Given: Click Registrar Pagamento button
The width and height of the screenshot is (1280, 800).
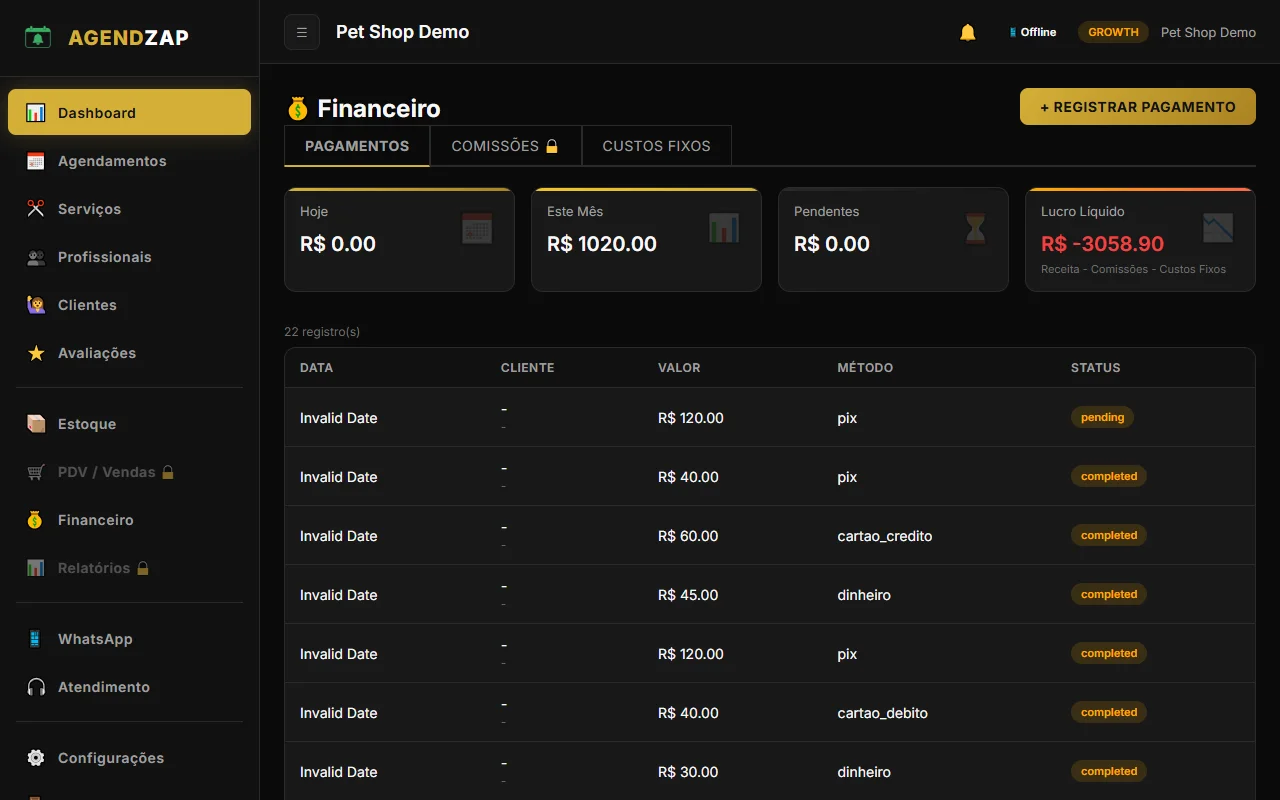Looking at the screenshot, I should (x=1137, y=107).
